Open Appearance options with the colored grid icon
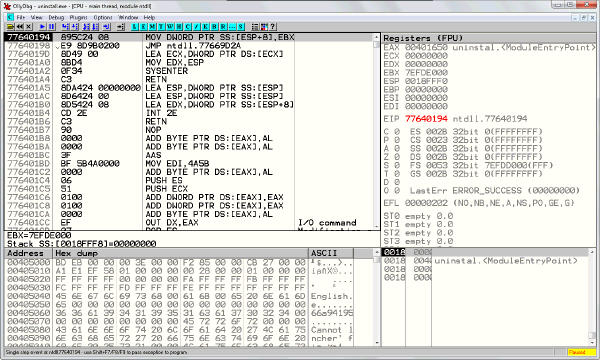Screen dimensions: 600x360 [264, 27]
